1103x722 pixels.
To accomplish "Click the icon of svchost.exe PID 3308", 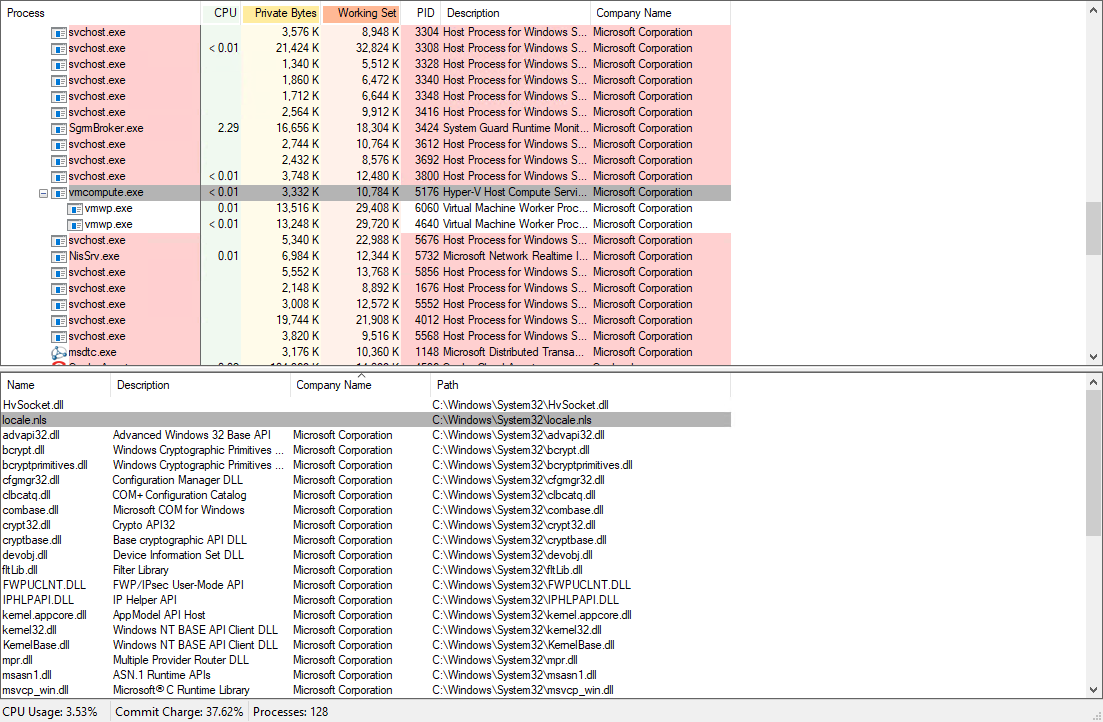I will tap(59, 49).
